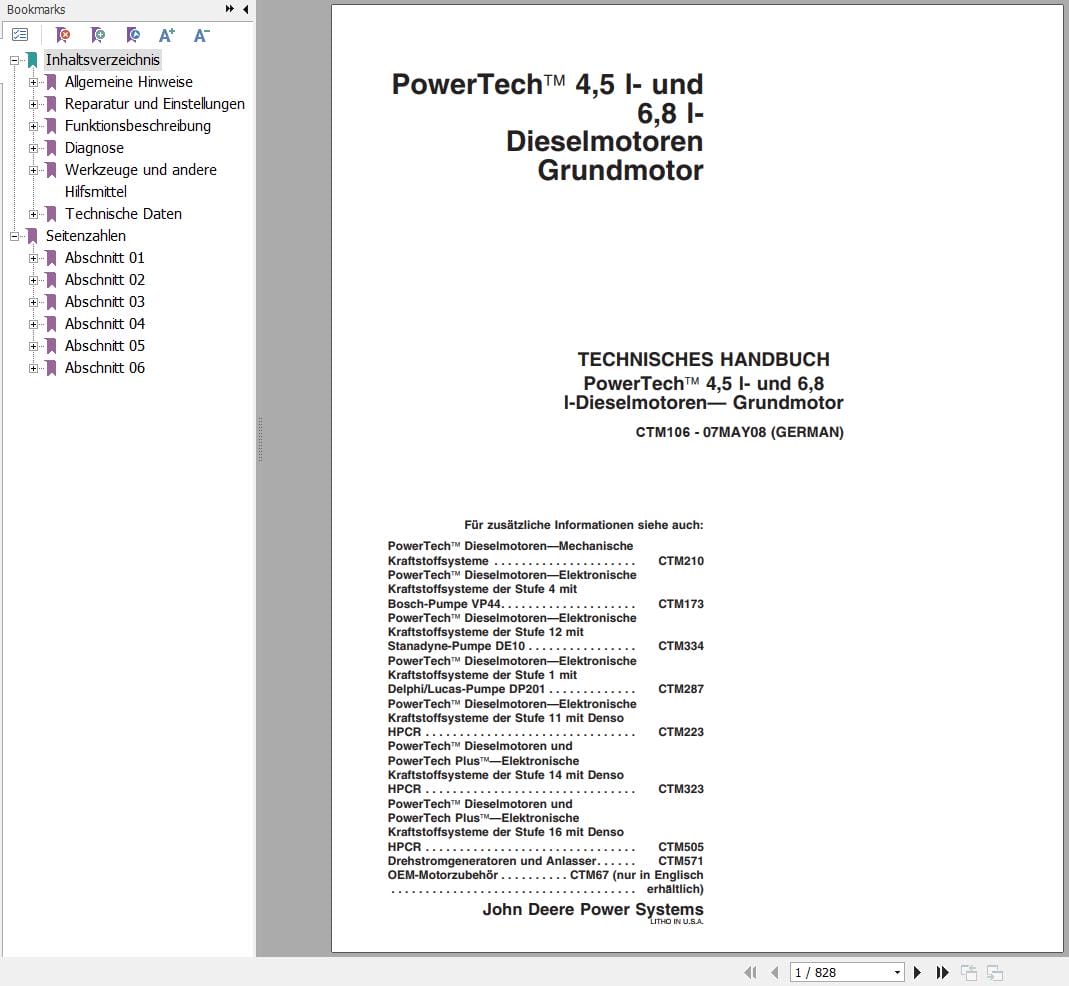Expand Allgemeine Hinweise bookmark node
Screen dimensions: 1069x986
(33, 83)
